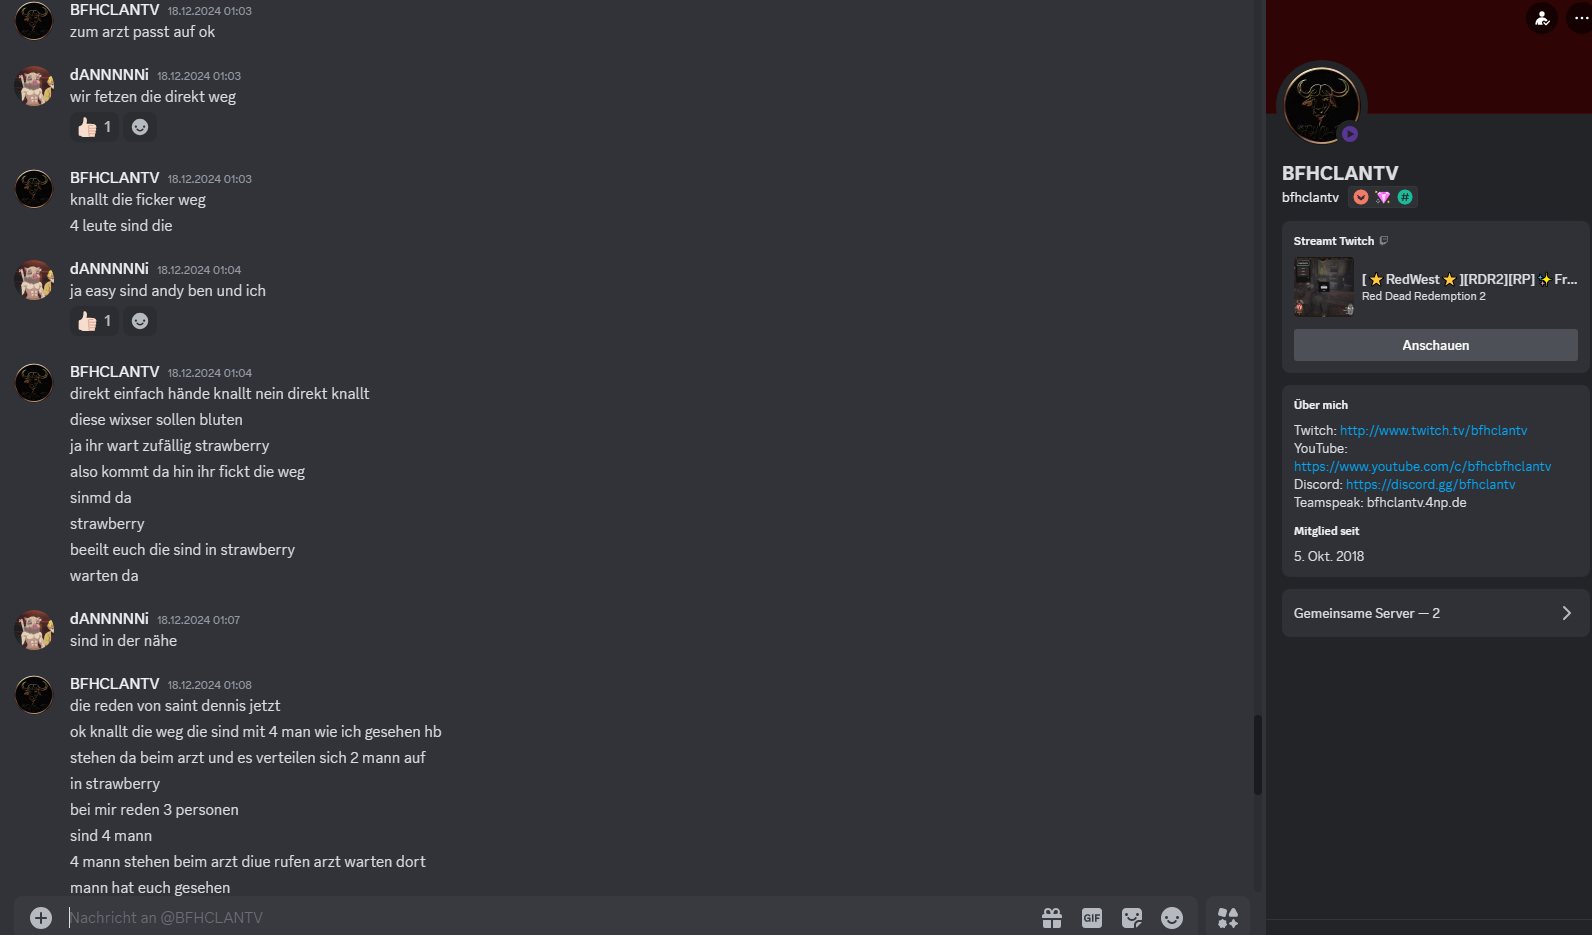Screen dimensions: 1592x935
Task: Open the apps launcher icon
Action: click(1228, 918)
